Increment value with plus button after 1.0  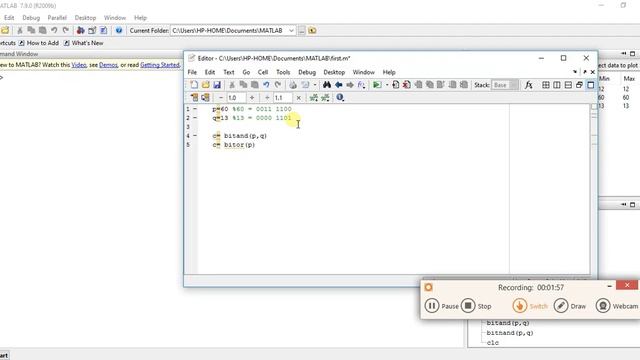pos(252,98)
